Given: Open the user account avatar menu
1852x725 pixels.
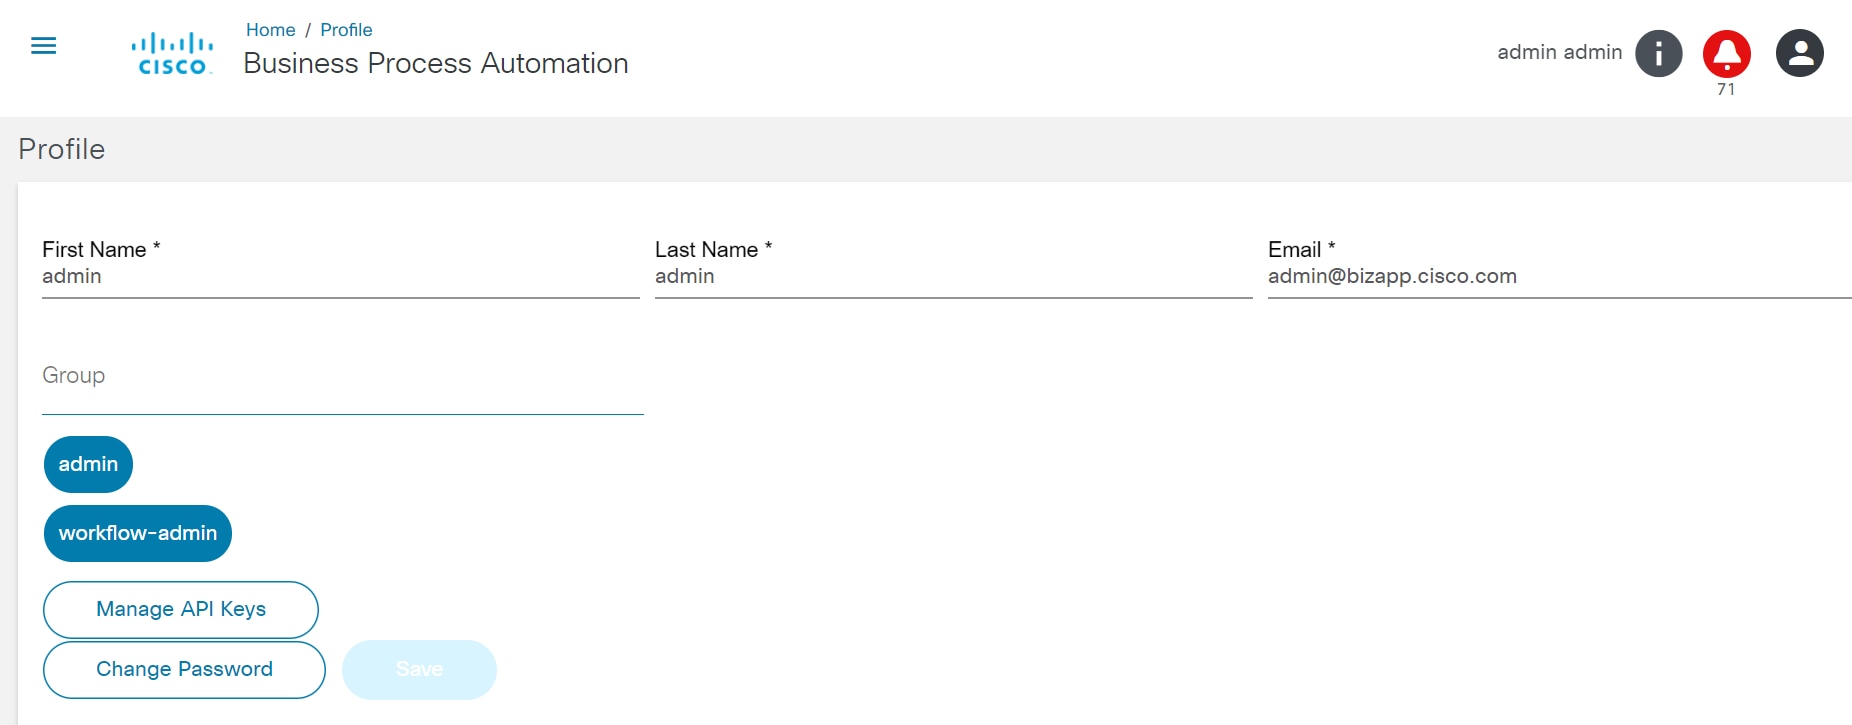Looking at the screenshot, I should pos(1799,53).
